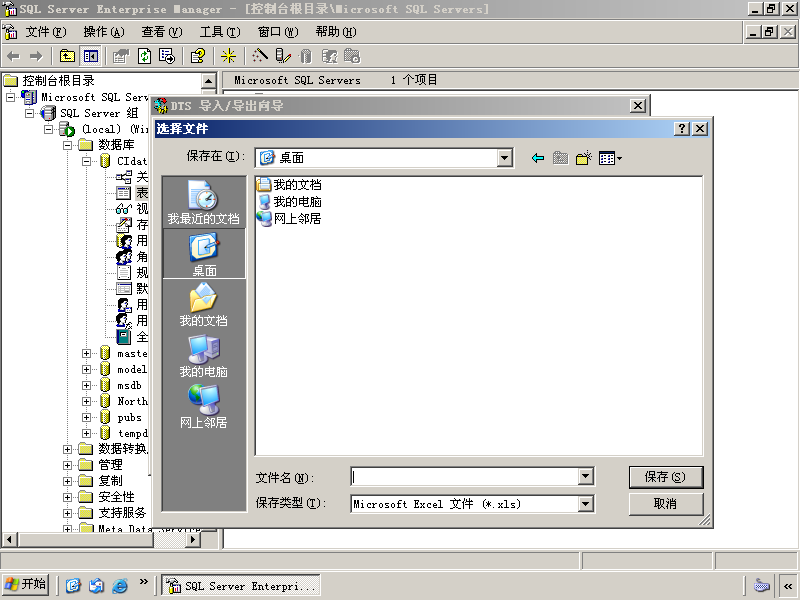This screenshot has width=800, height=600.
Task: Select the (local) server tree item
Action: (102, 129)
